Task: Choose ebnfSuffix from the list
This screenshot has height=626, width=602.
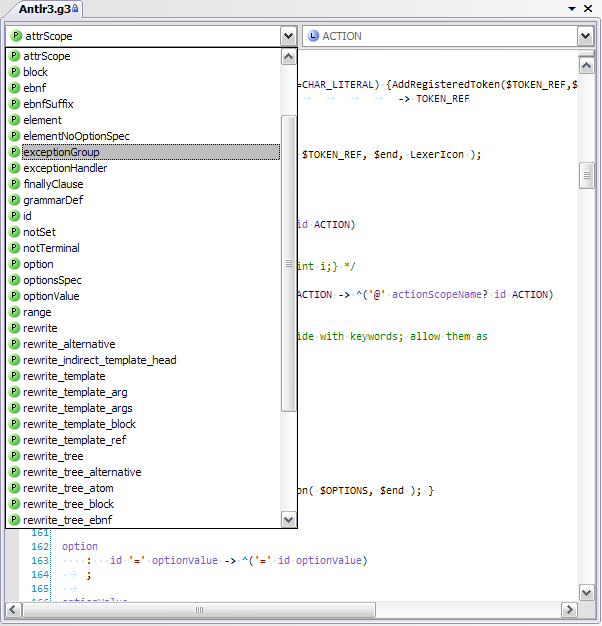Action: (144, 104)
